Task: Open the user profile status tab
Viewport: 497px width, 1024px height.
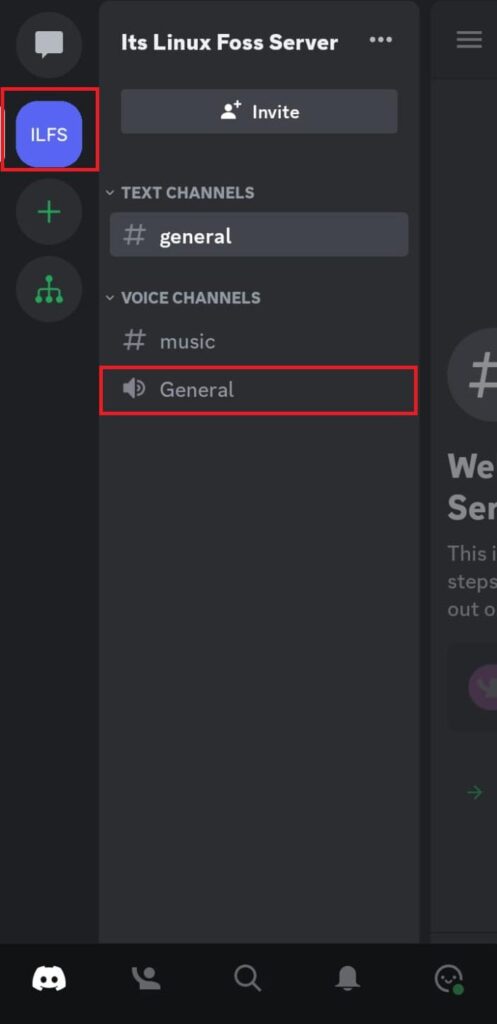Action: [449, 979]
